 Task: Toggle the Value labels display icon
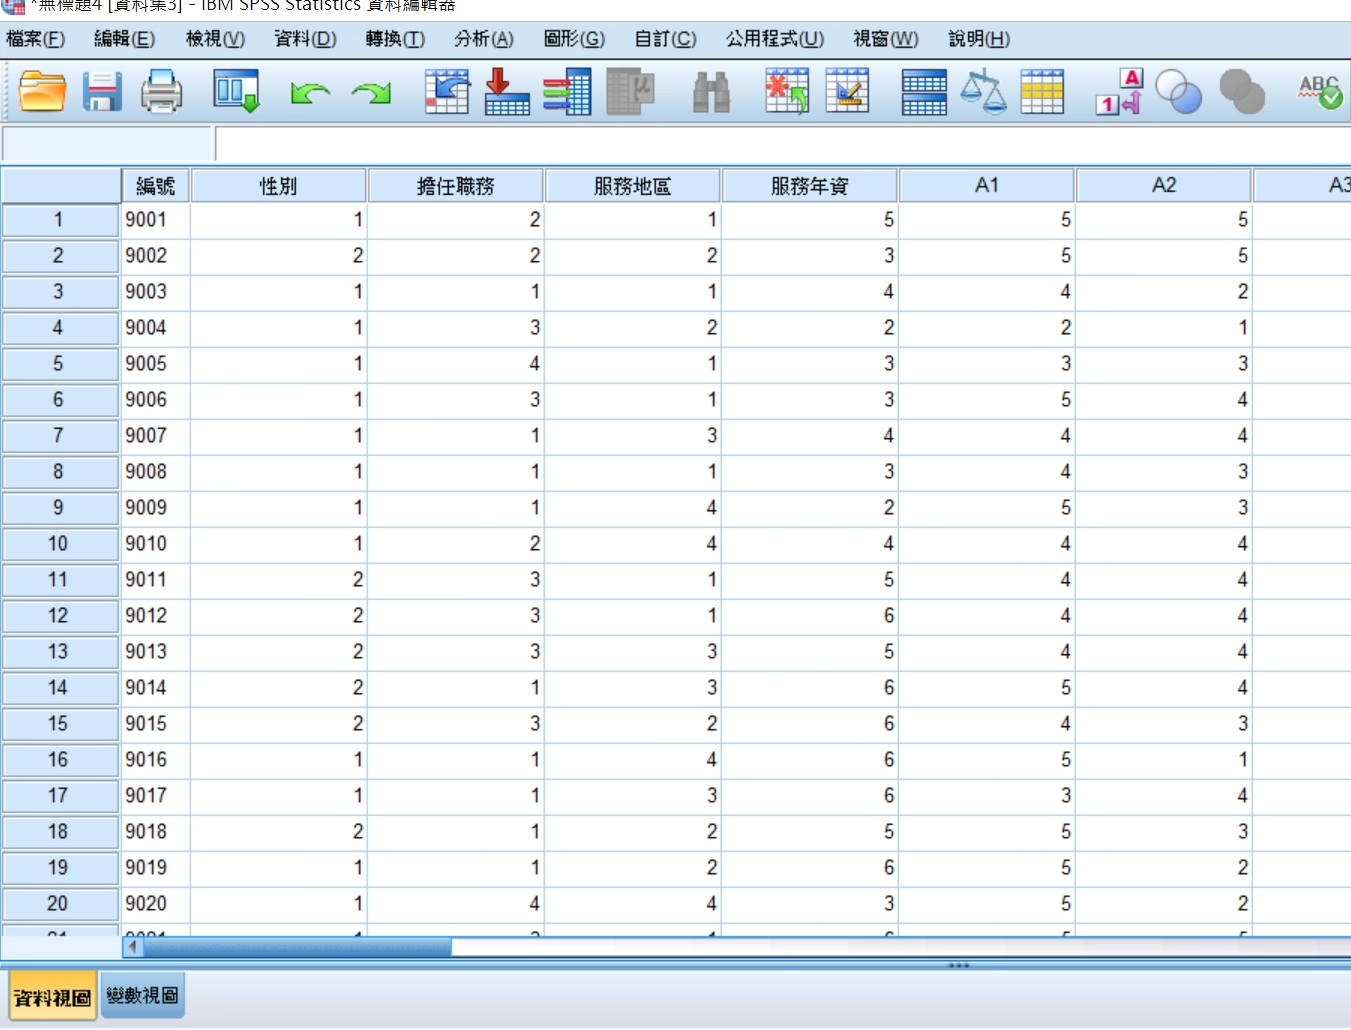tap(1119, 92)
